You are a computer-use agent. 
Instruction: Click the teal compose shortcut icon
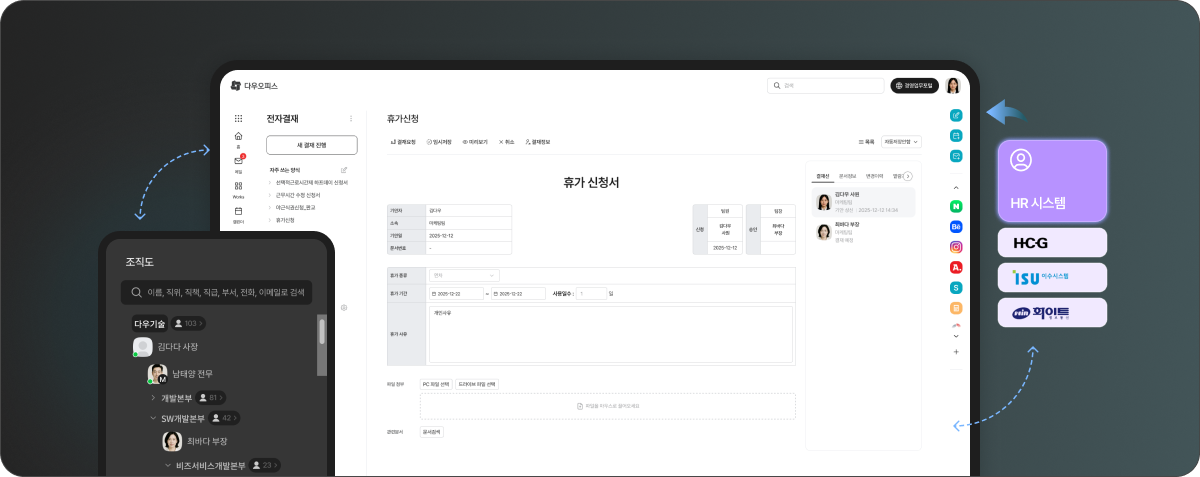[x=956, y=115]
